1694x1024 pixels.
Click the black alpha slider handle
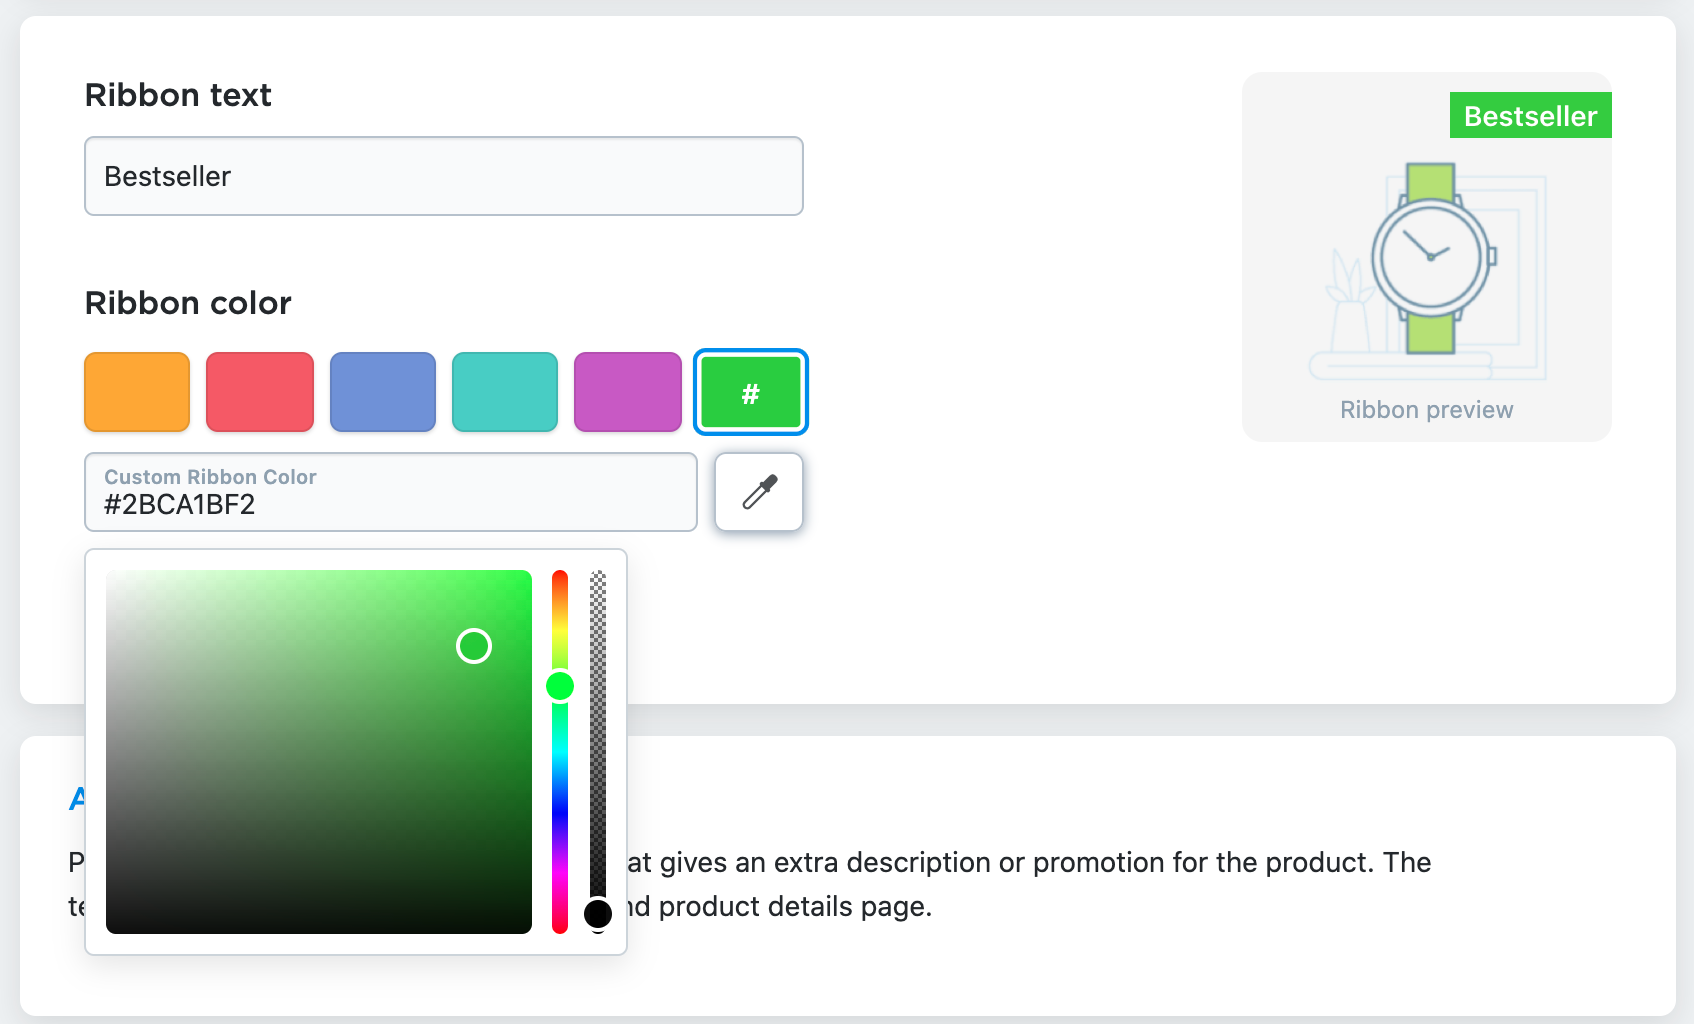(599, 912)
